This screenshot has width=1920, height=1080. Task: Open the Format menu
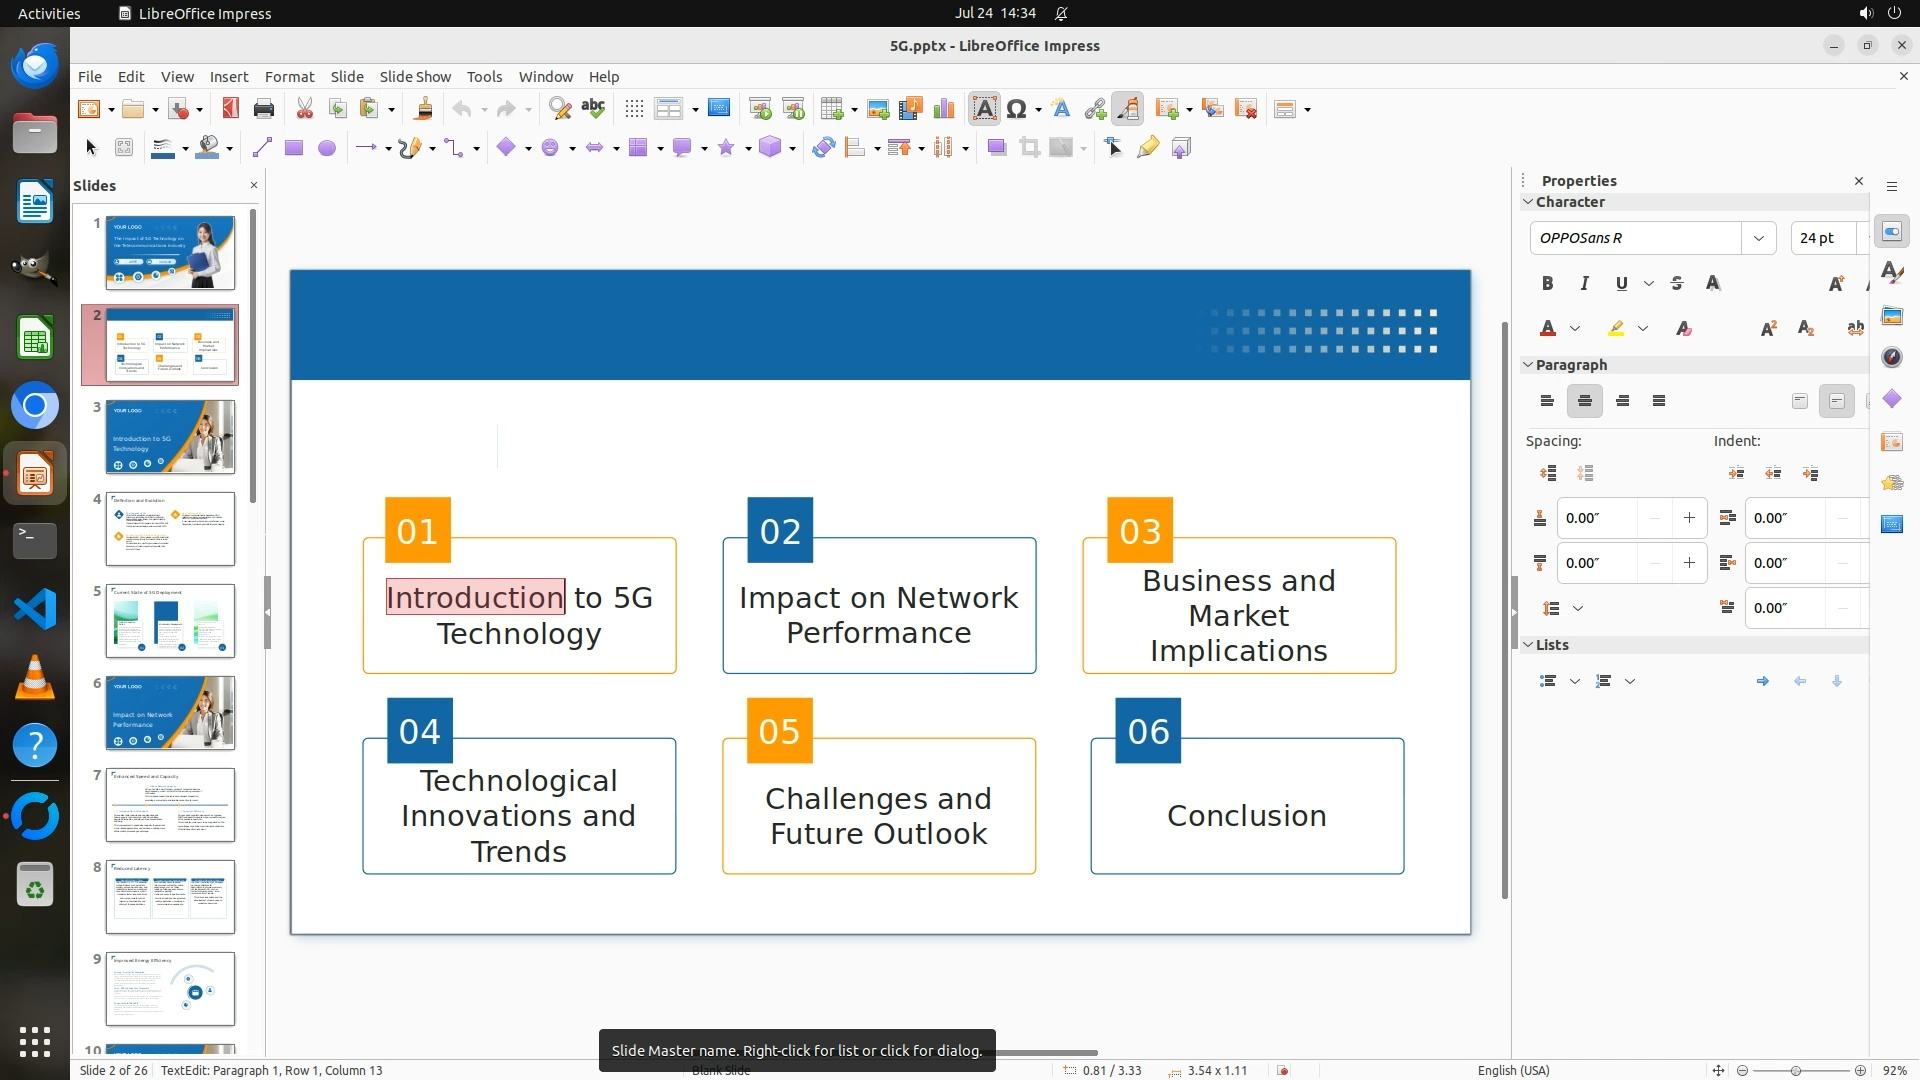pos(289,76)
